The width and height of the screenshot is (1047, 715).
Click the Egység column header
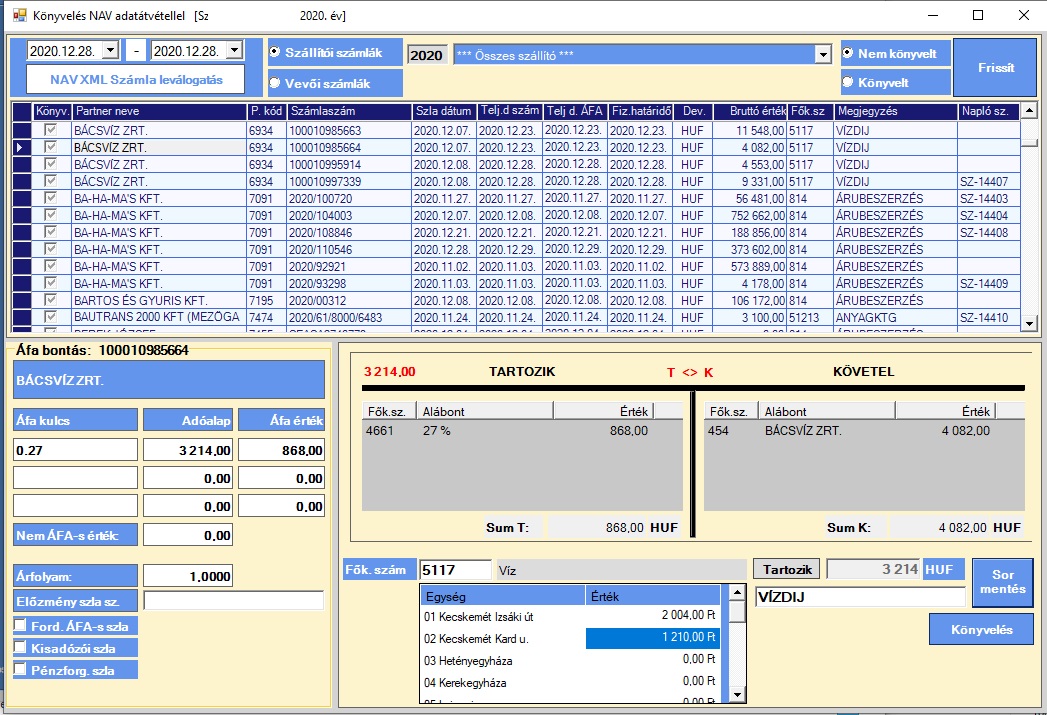click(x=503, y=596)
